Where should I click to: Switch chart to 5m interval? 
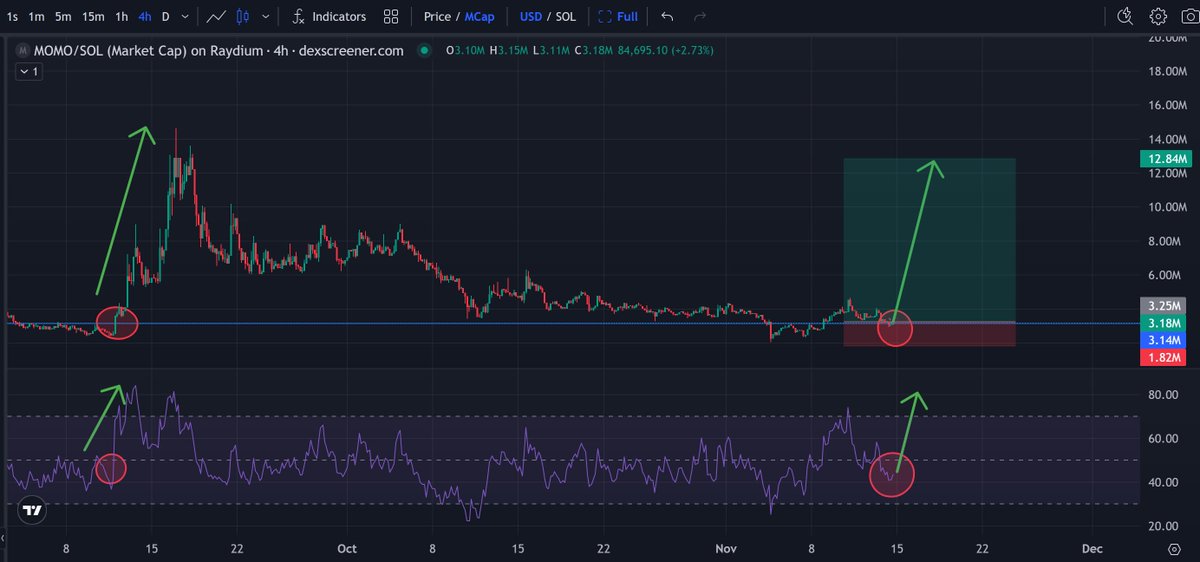click(63, 16)
